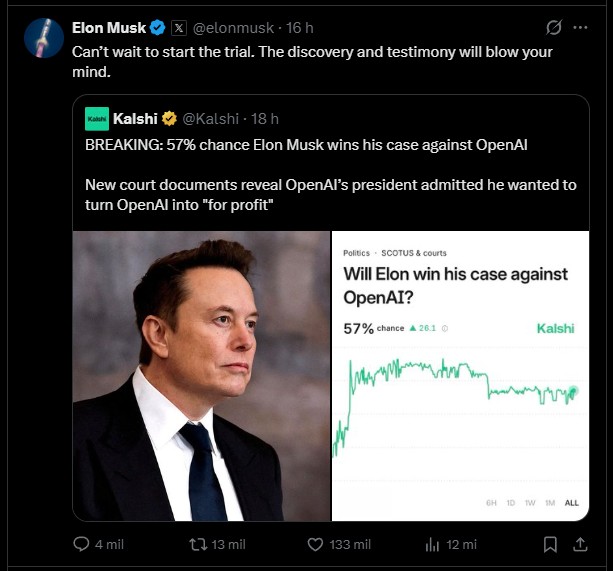Click the reply icon with 4 mil

coord(82,544)
